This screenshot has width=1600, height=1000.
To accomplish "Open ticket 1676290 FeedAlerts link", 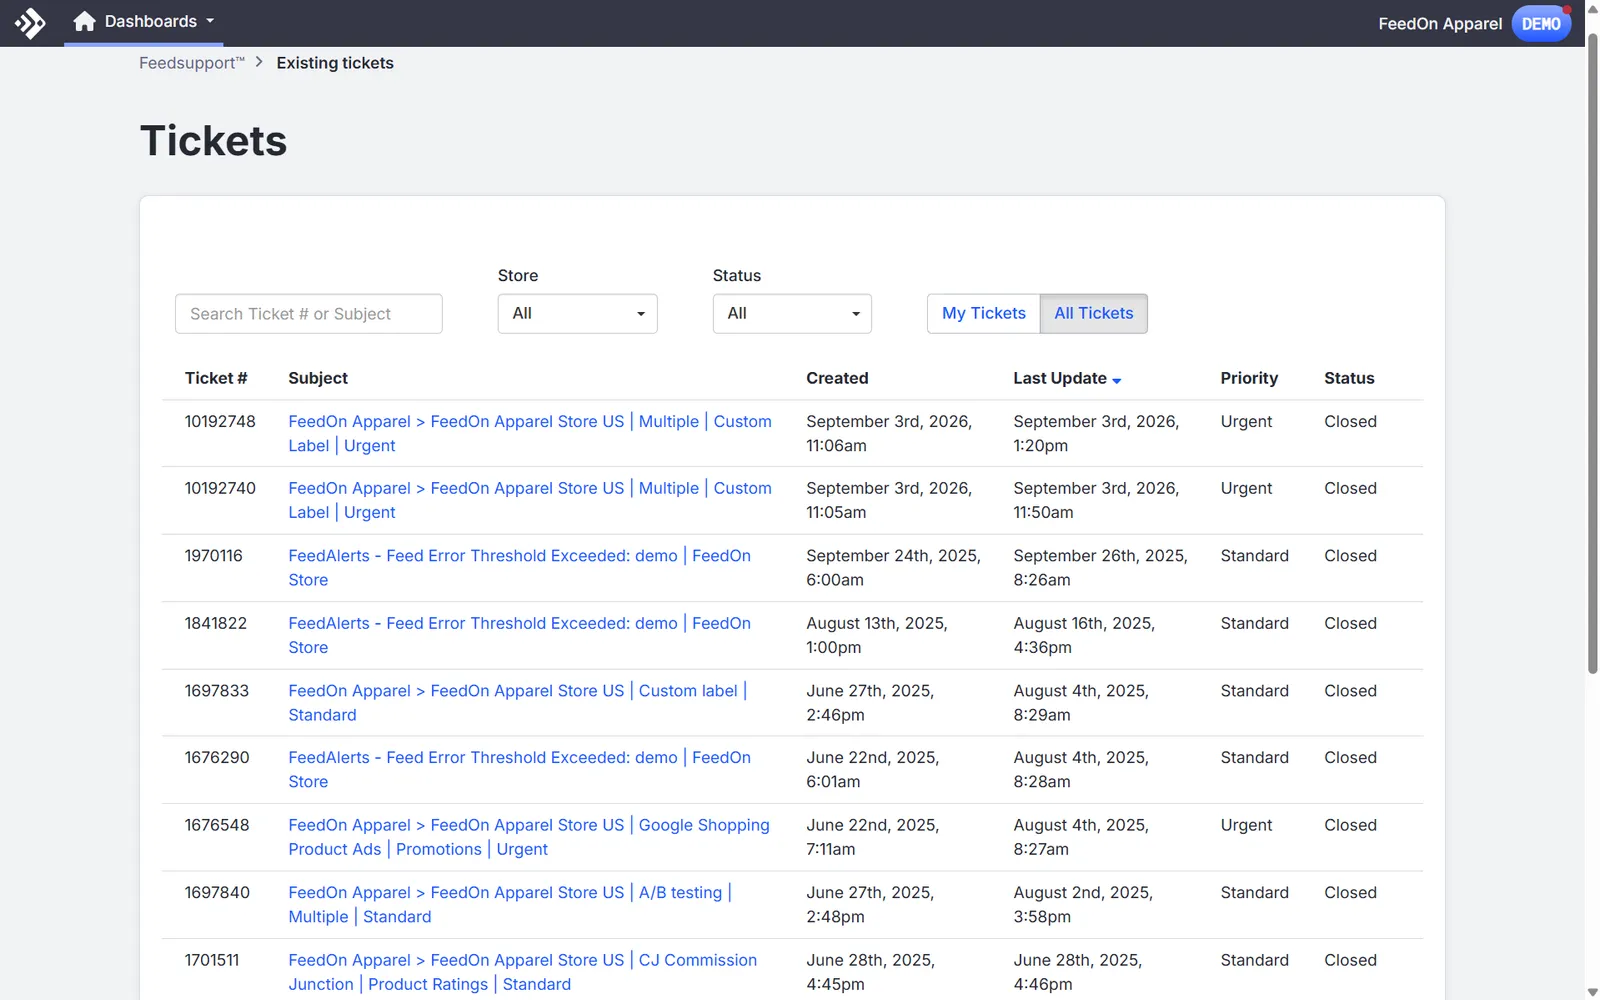I will click(519, 770).
